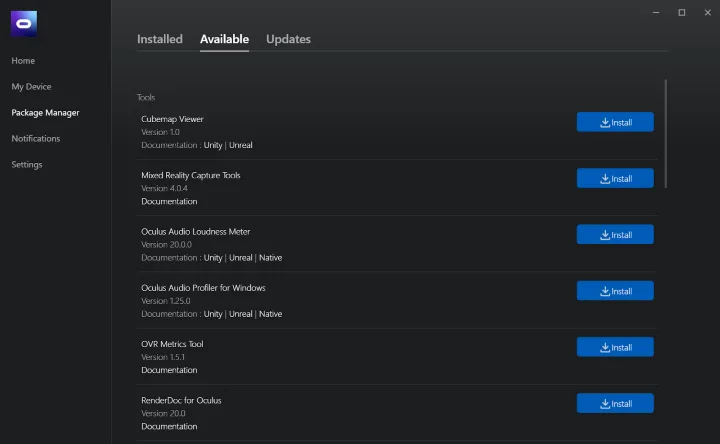The height and width of the screenshot is (444, 720).
Task: Install Cubemap Viewer
Action: 615,122
